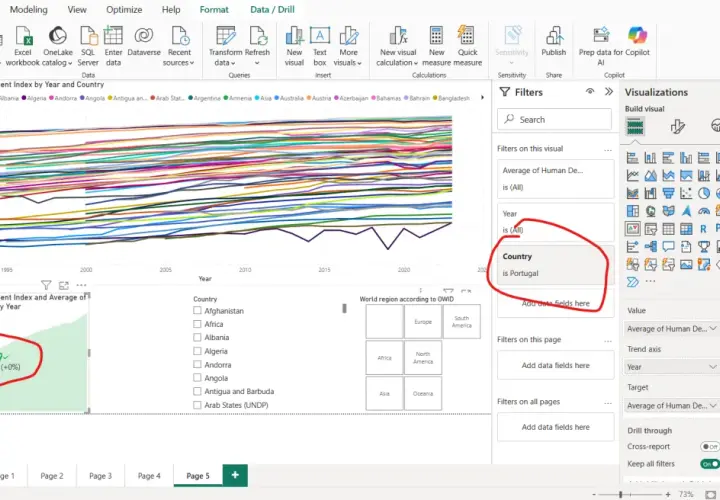Check Antigua and Barbuda box
Screen dimensions: 720x500
tap(197, 392)
